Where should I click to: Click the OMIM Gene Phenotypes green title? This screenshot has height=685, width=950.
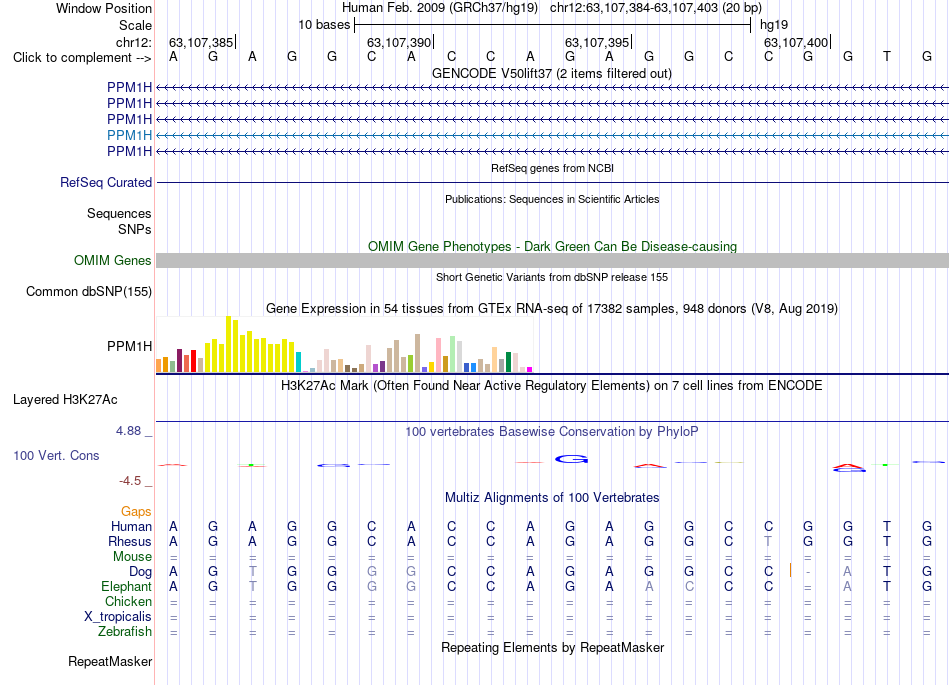pyautogui.click(x=552, y=247)
